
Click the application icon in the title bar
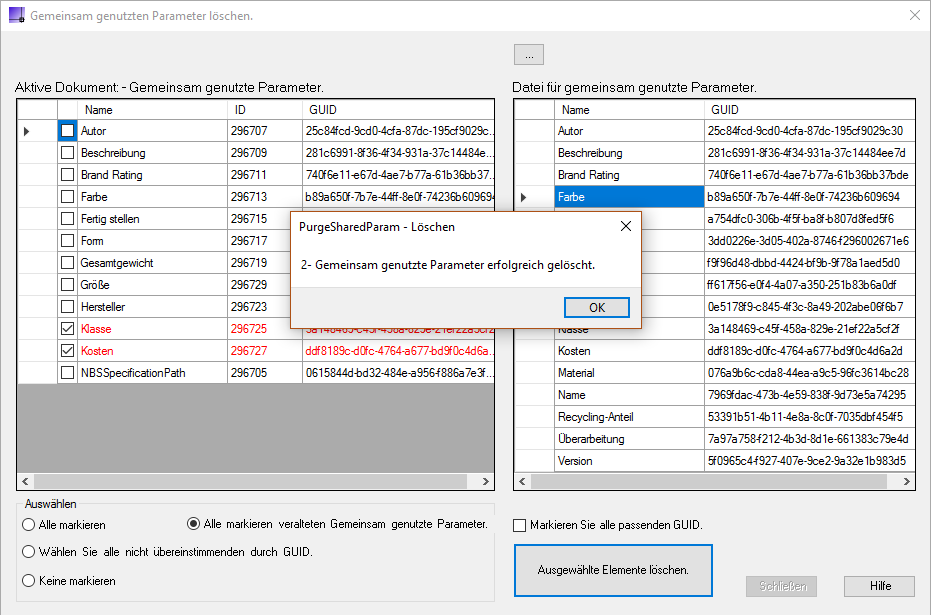[17, 15]
